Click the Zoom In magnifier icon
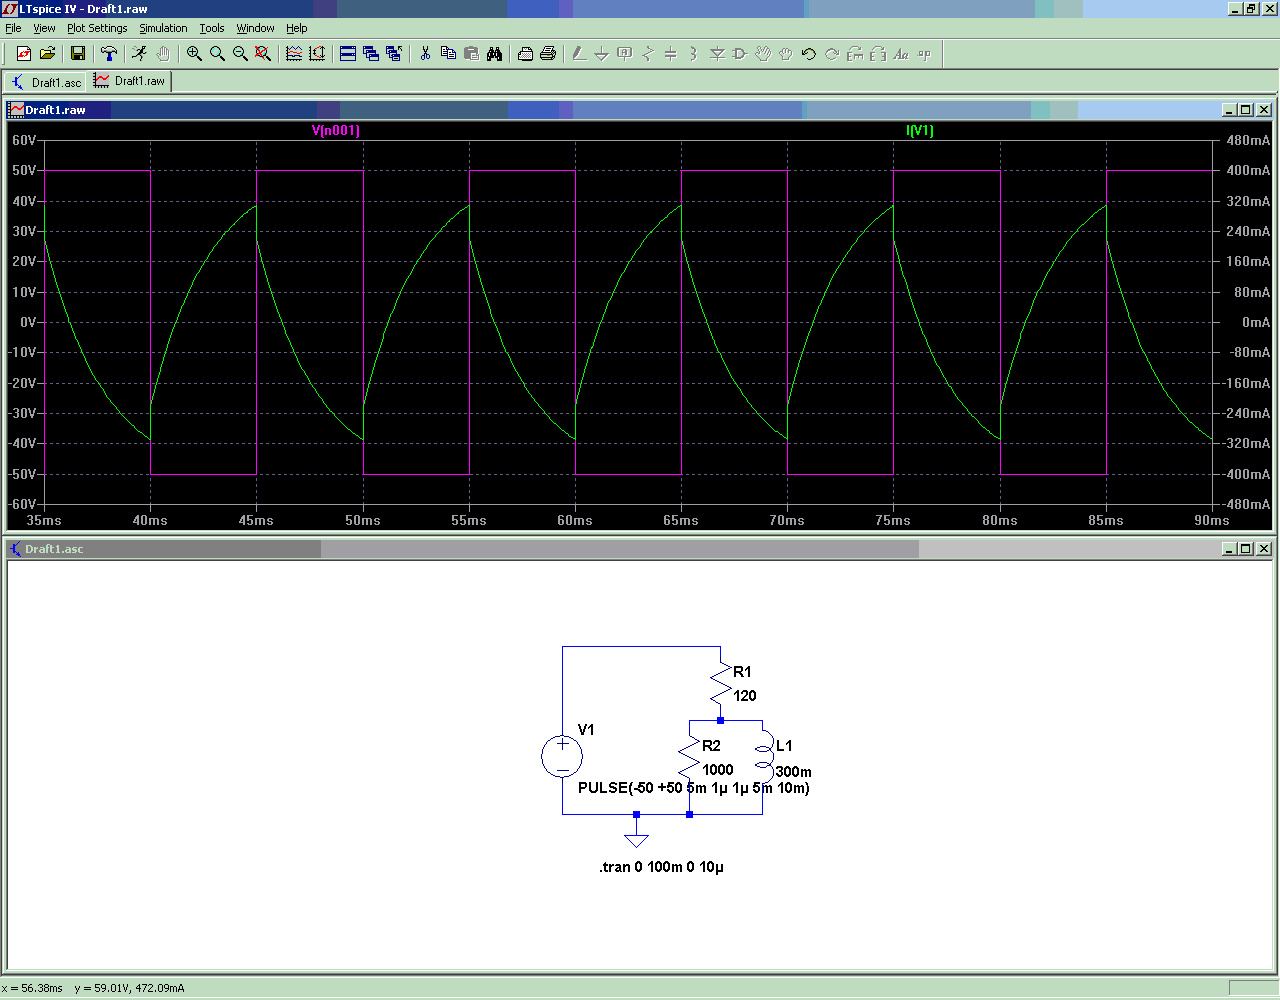Screen dimensions: 1280x1000 [x=194, y=54]
